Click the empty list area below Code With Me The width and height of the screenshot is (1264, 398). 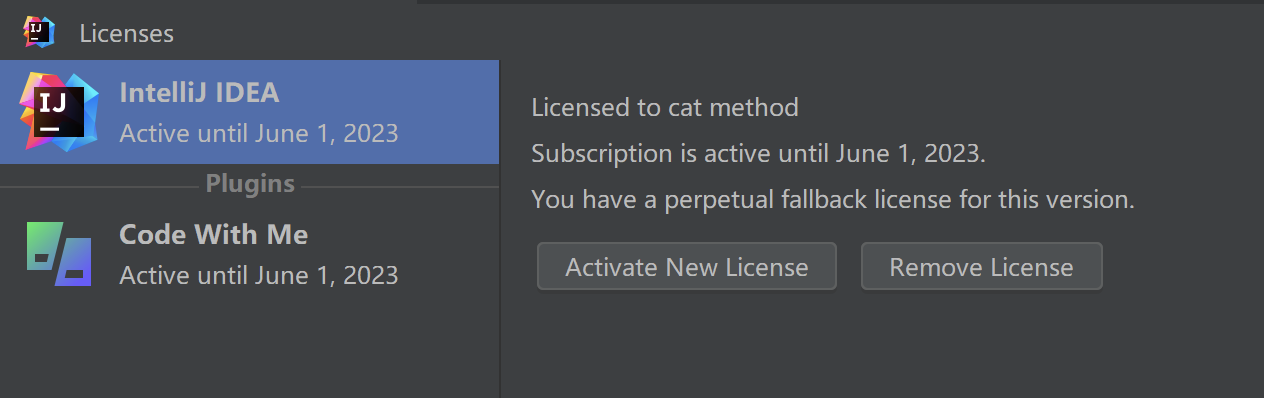pos(249,352)
